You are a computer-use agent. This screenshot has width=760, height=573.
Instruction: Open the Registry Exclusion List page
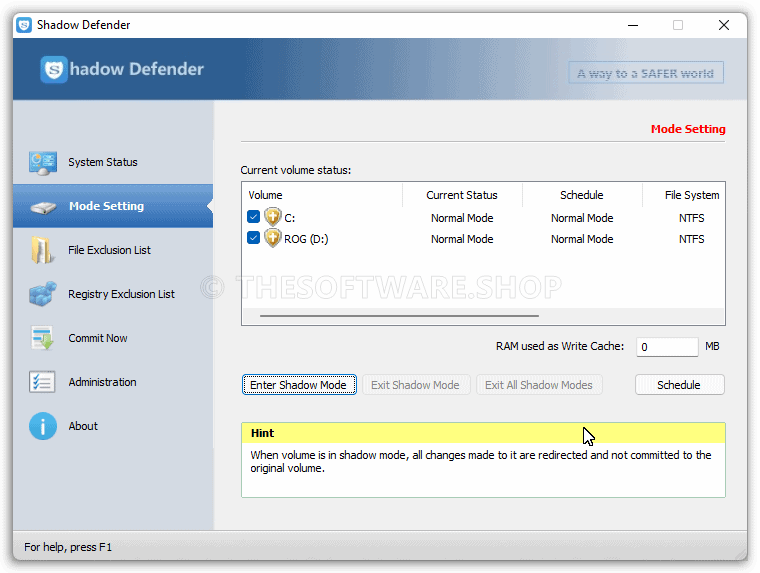(x=121, y=294)
